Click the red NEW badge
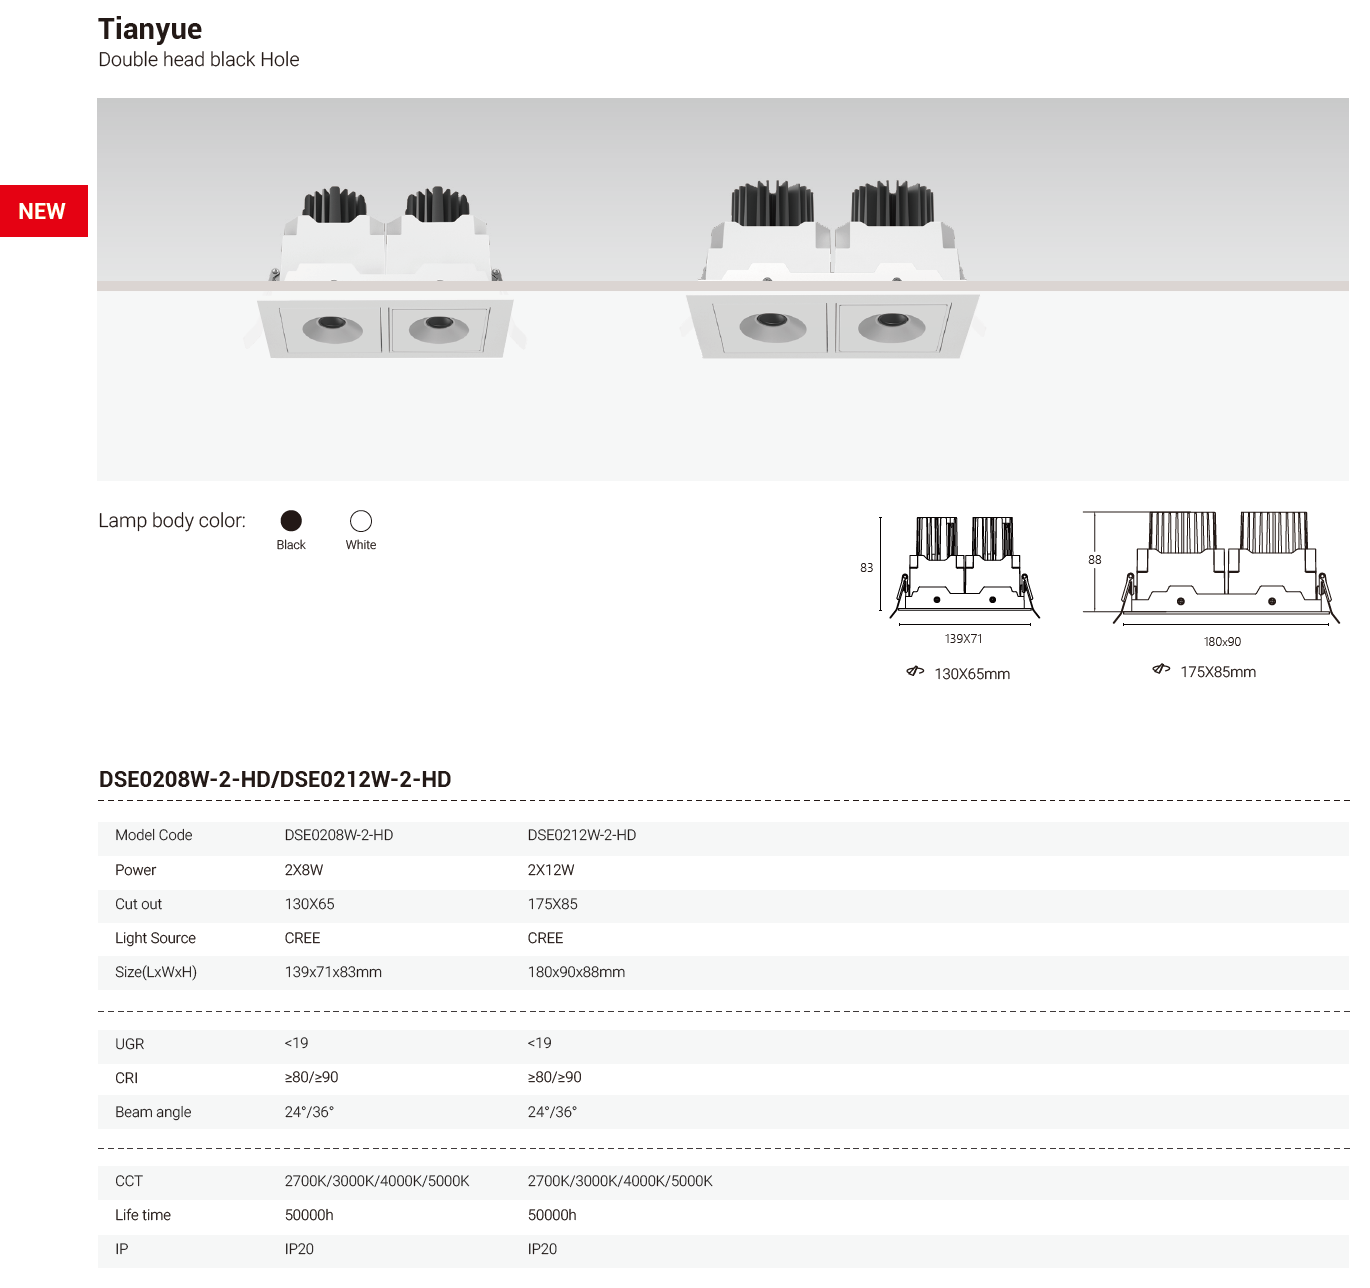The image size is (1370, 1288). click(43, 211)
